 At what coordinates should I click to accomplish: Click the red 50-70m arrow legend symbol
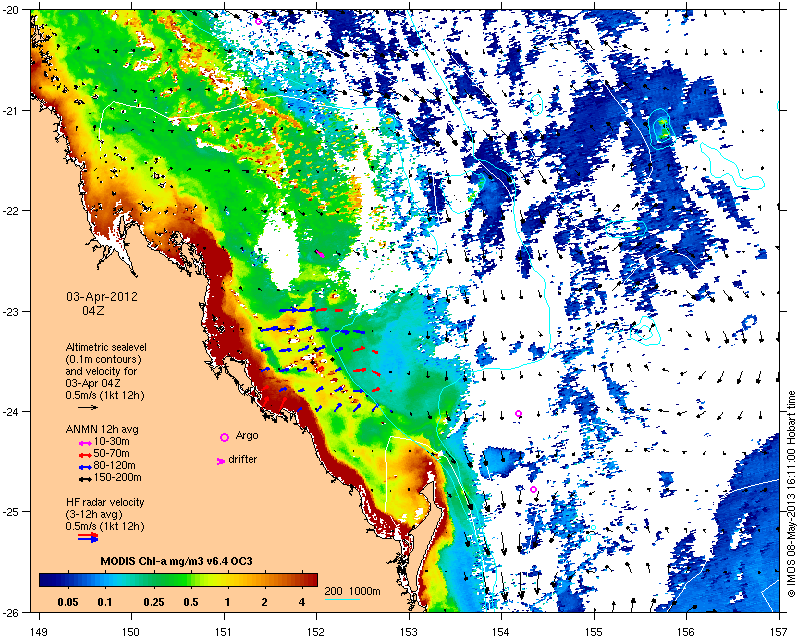point(85,455)
